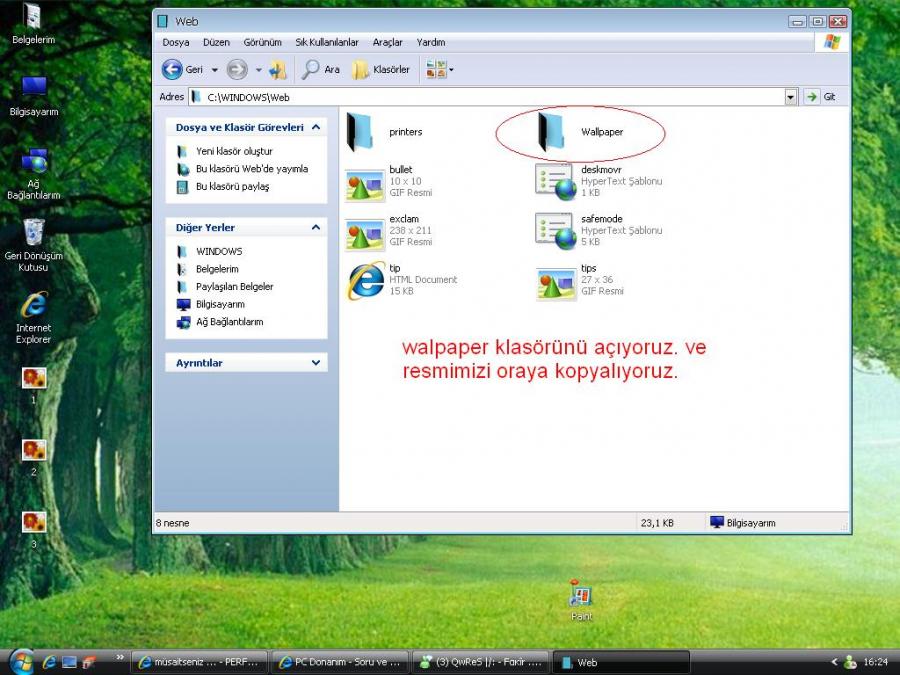Click the Yeni klasör oluştur link
This screenshot has width=900, height=675.
click(234, 151)
